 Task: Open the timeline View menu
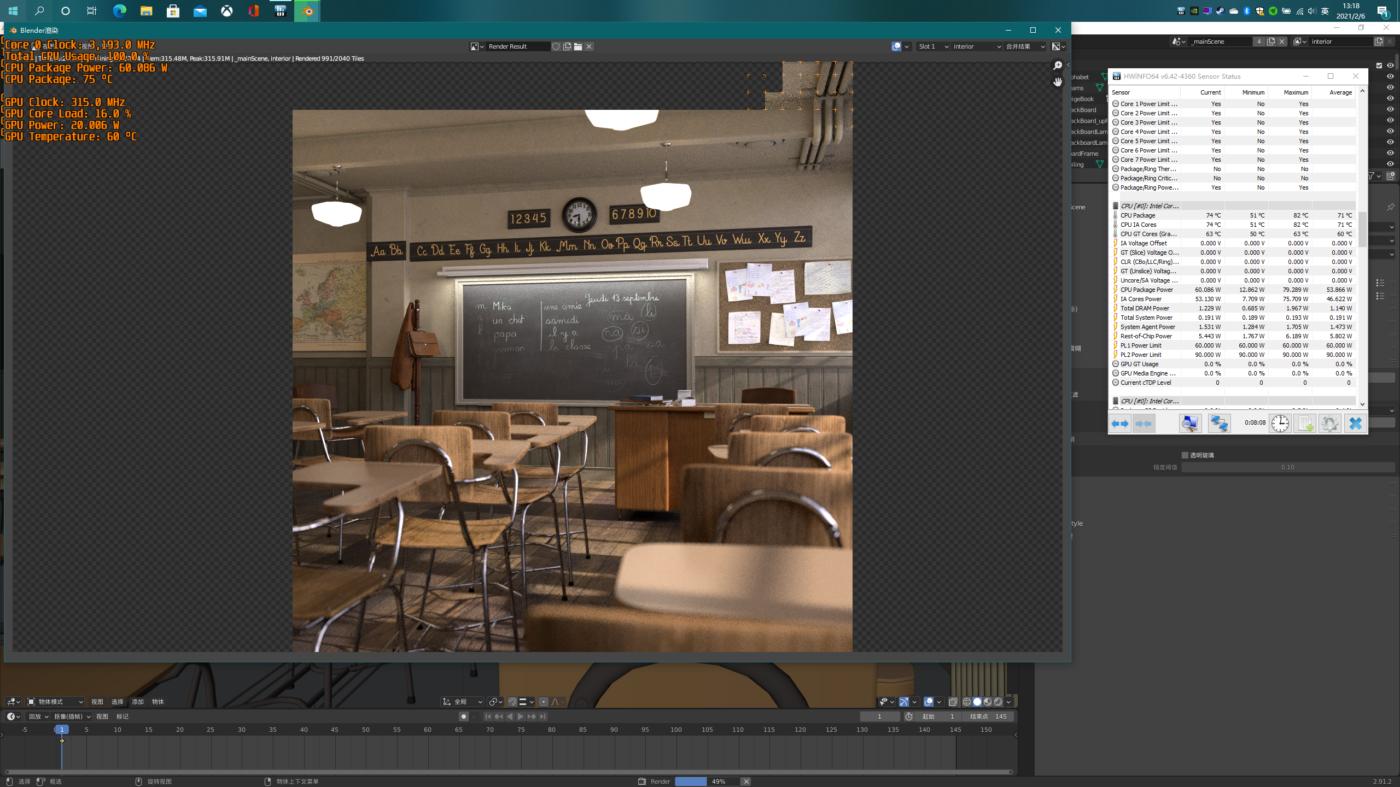(x=102, y=716)
